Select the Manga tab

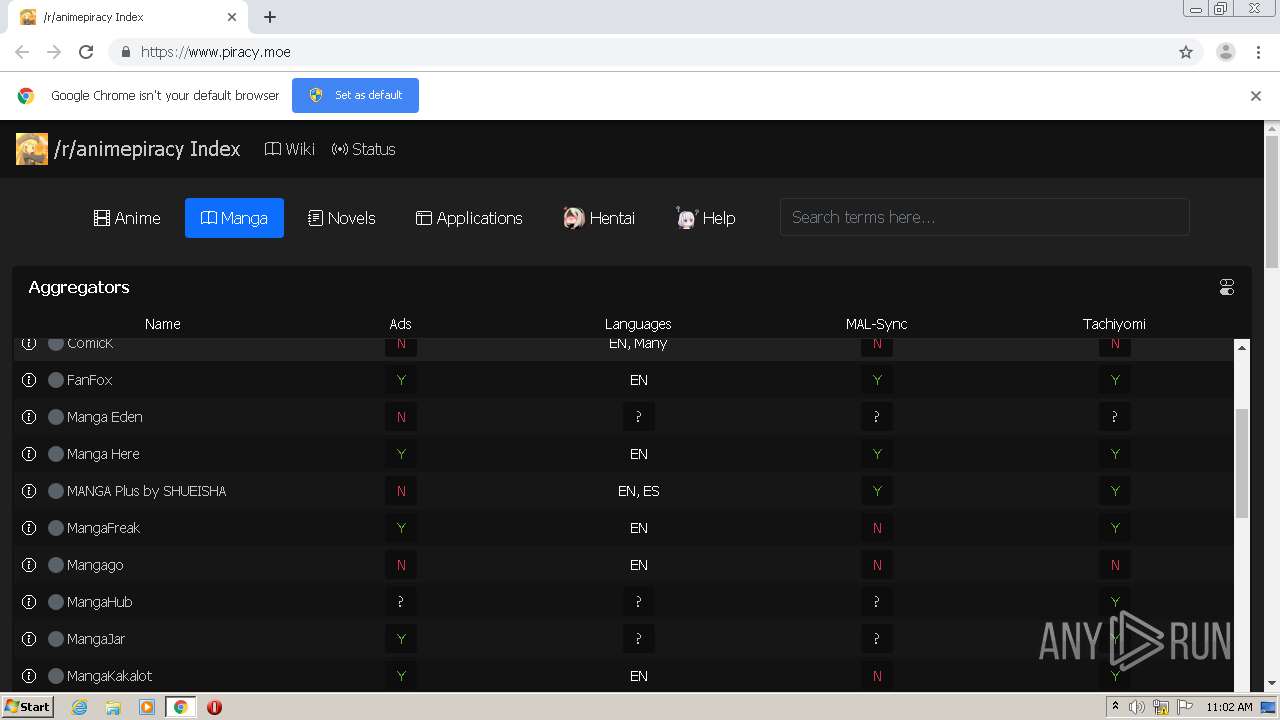click(x=234, y=218)
